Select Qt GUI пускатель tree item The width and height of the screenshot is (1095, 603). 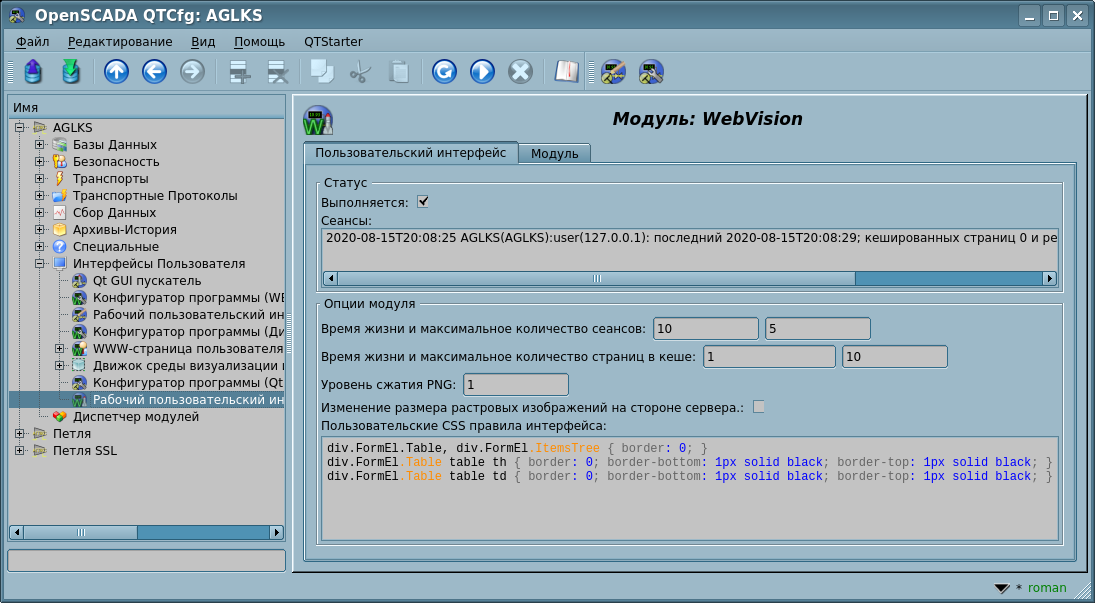pyautogui.click(x=147, y=281)
